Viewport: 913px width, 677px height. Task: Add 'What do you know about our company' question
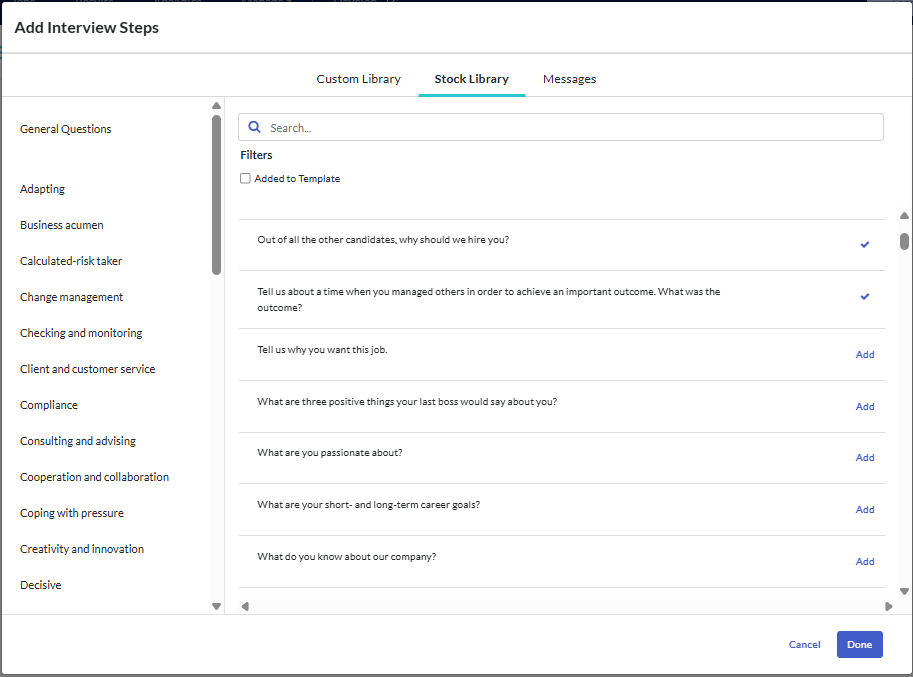click(865, 561)
